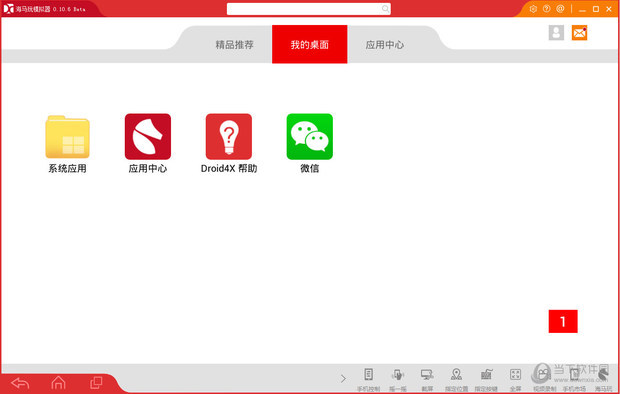The height and width of the screenshot is (394, 620).
Task: Click the @ feedback icon
Action: click(560, 9)
